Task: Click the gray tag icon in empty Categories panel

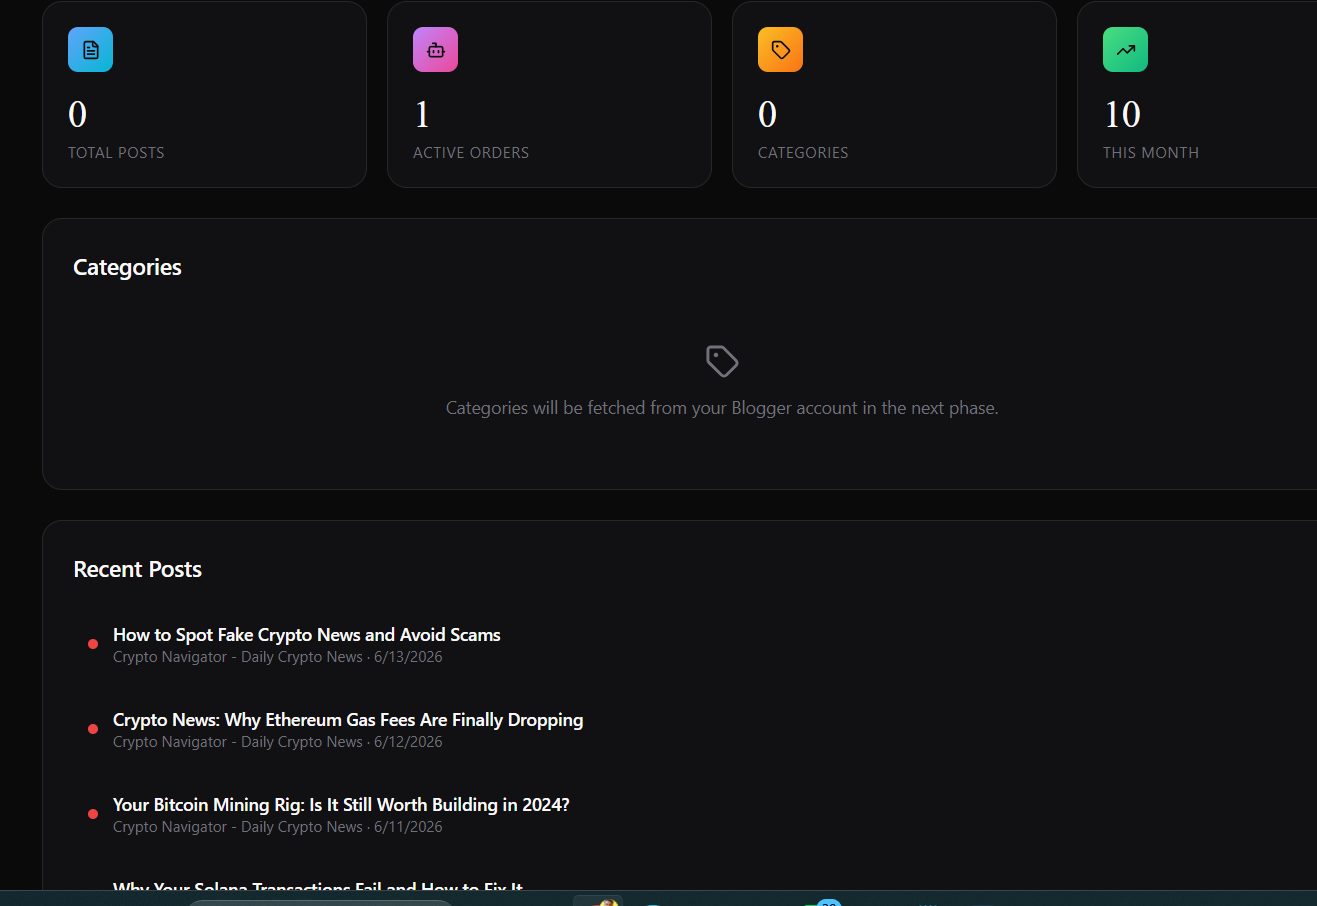Action: [x=722, y=361]
